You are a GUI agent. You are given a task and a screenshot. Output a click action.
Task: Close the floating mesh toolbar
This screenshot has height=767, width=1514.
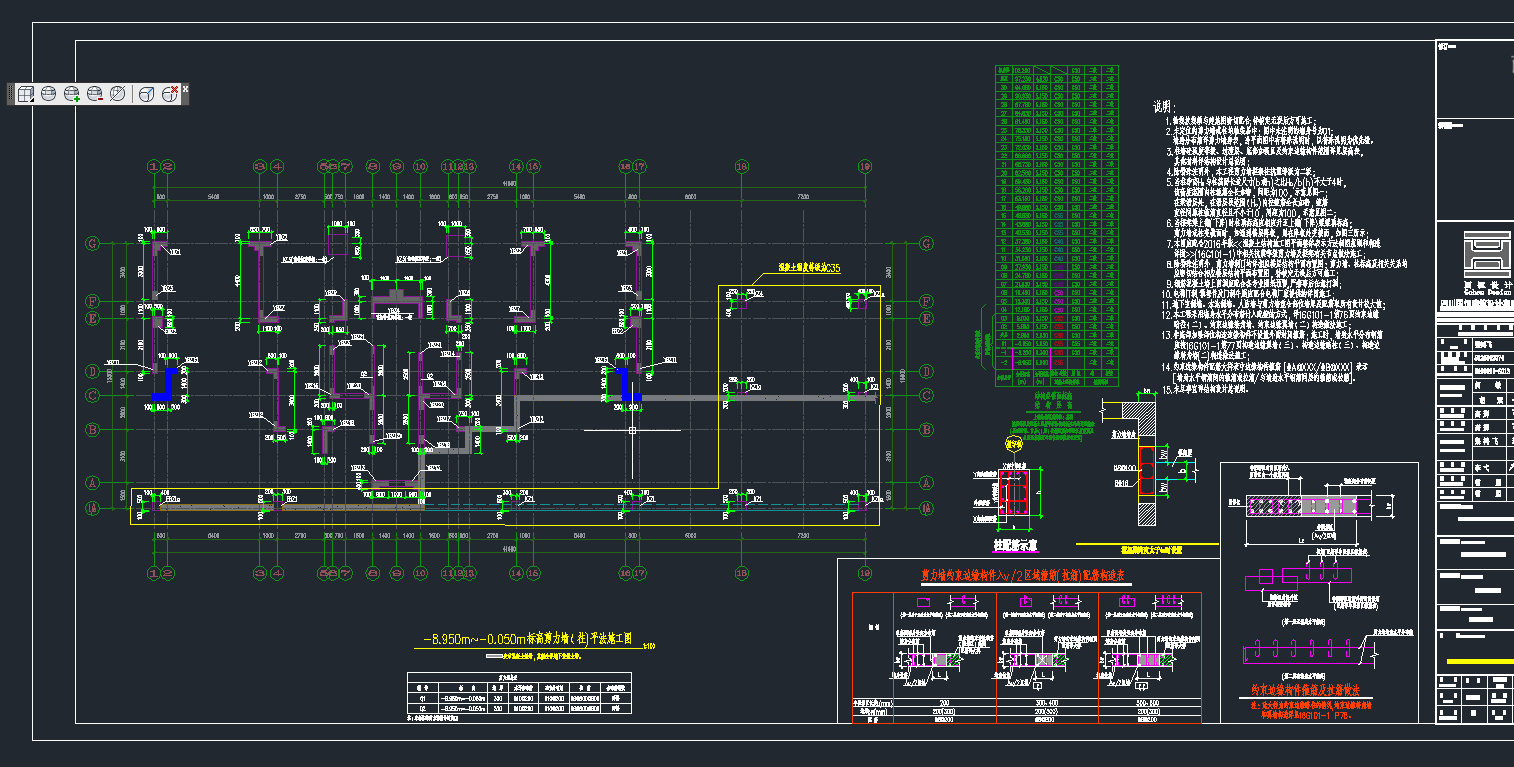tap(185, 89)
